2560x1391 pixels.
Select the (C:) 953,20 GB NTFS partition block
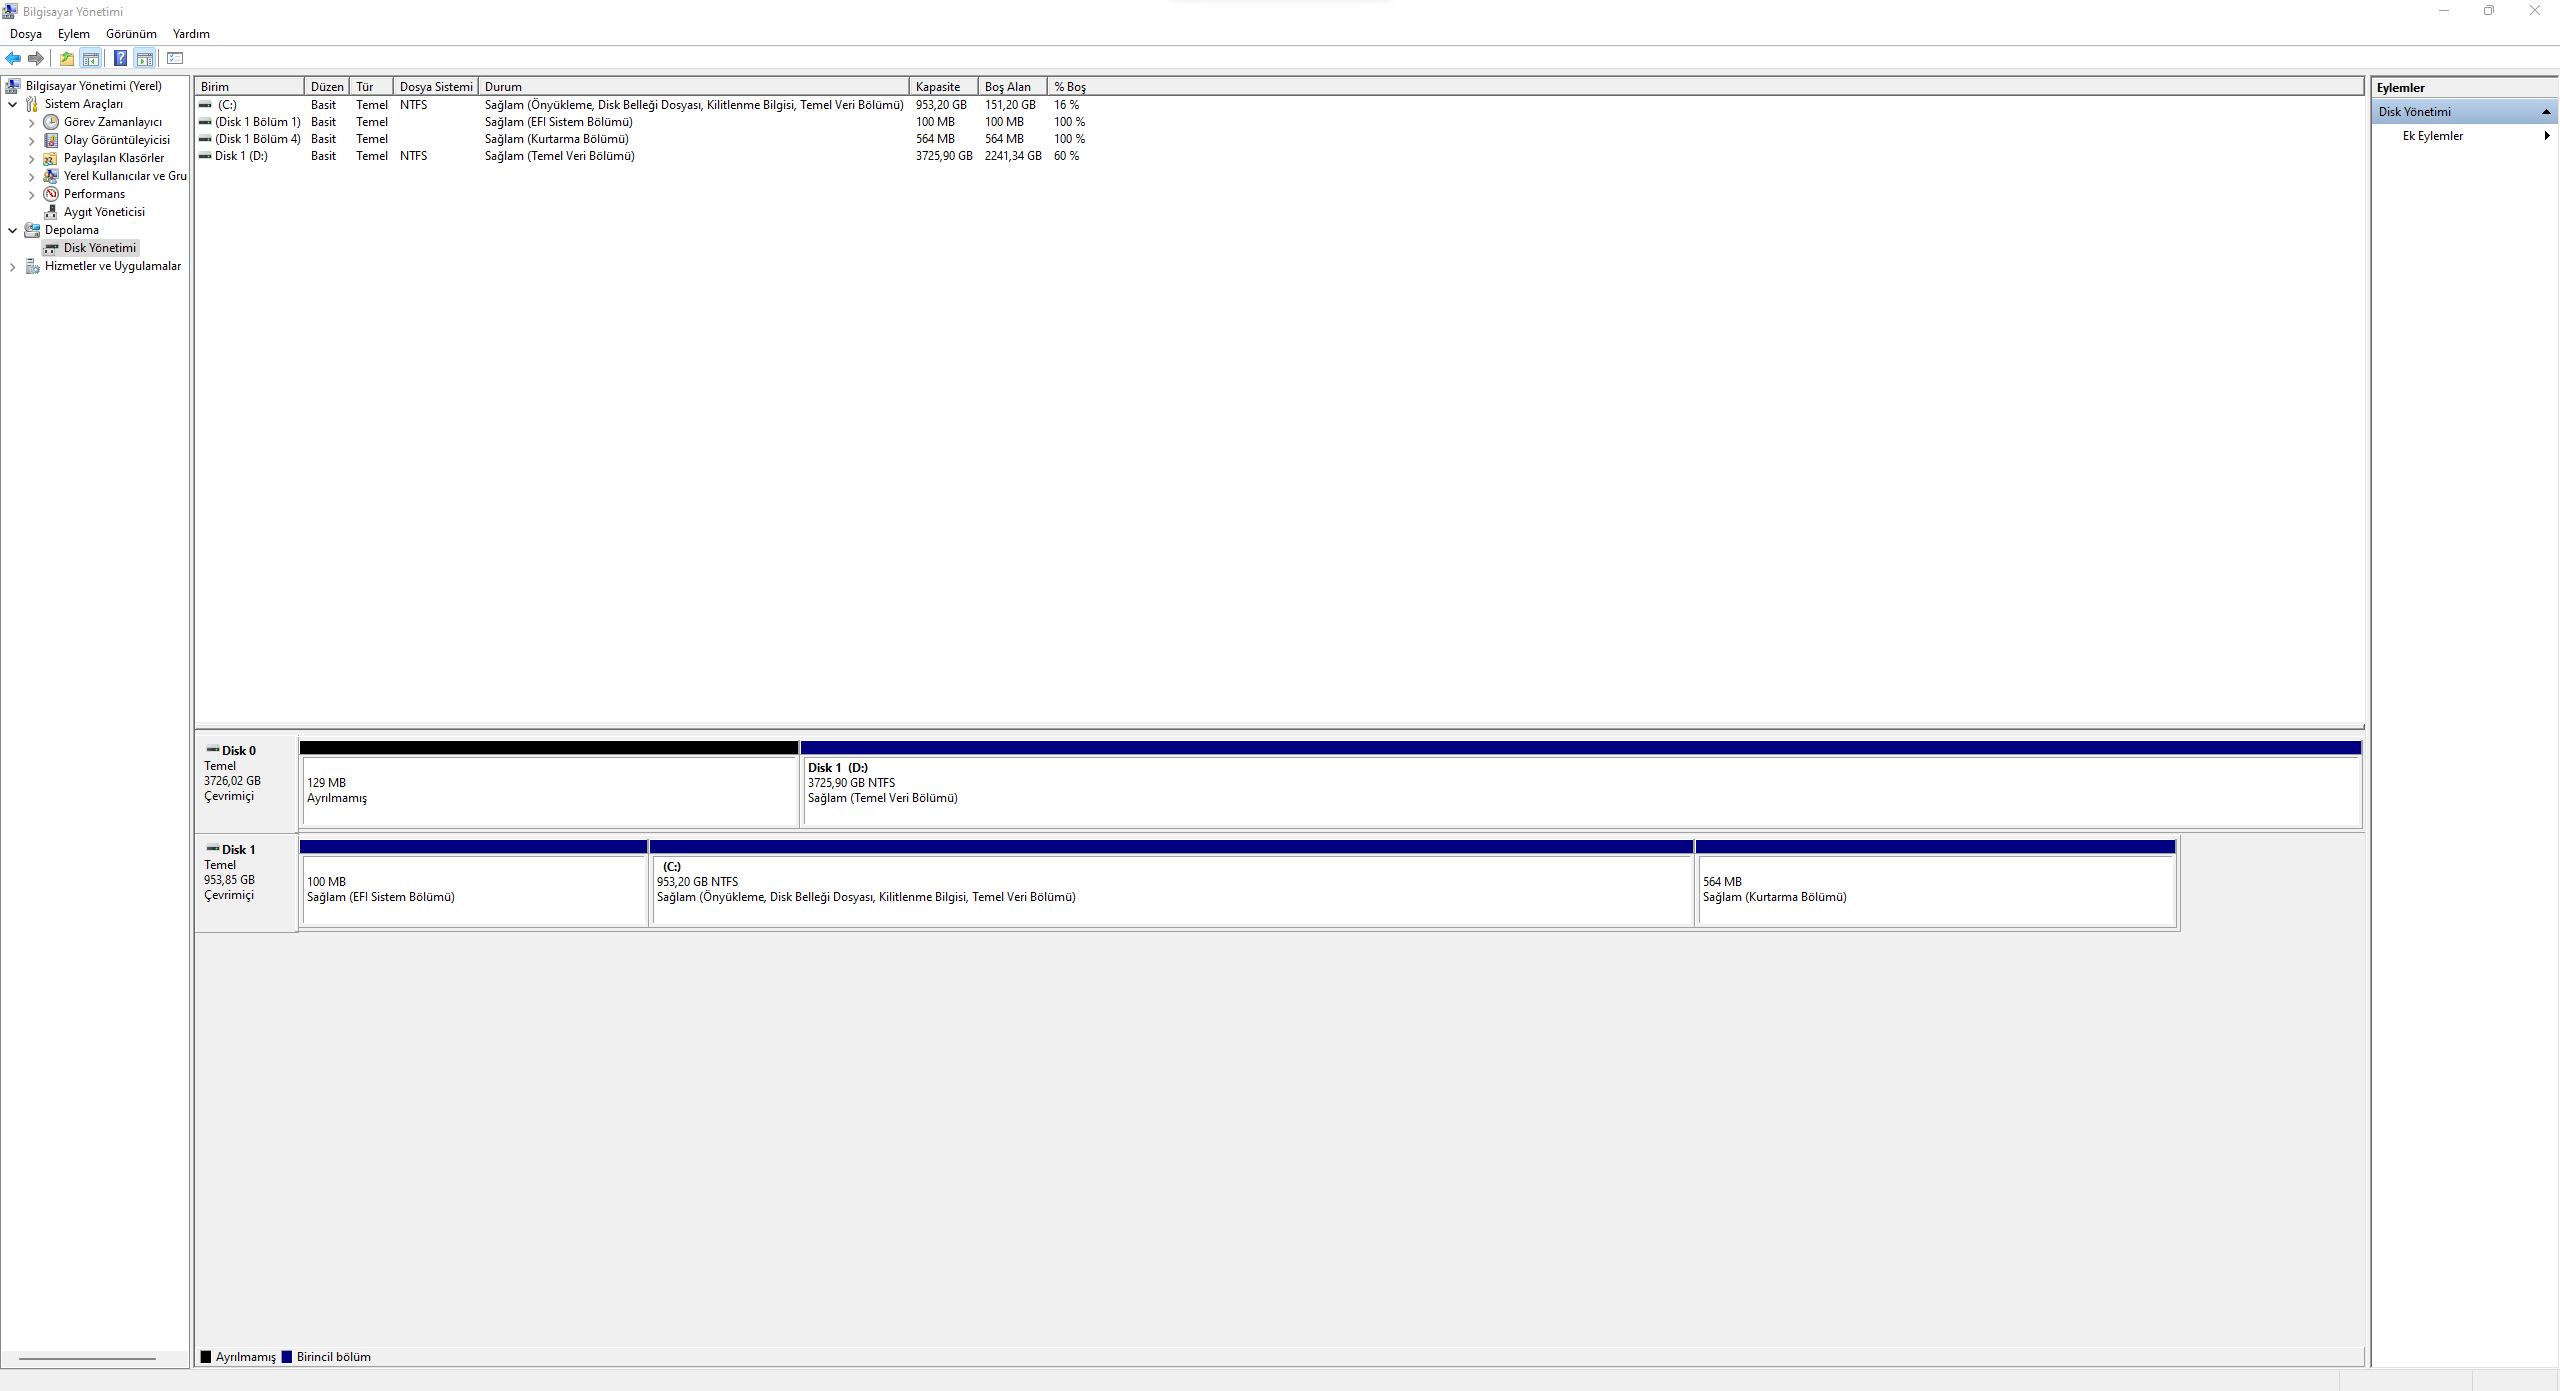pyautogui.click(x=1171, y=883)
